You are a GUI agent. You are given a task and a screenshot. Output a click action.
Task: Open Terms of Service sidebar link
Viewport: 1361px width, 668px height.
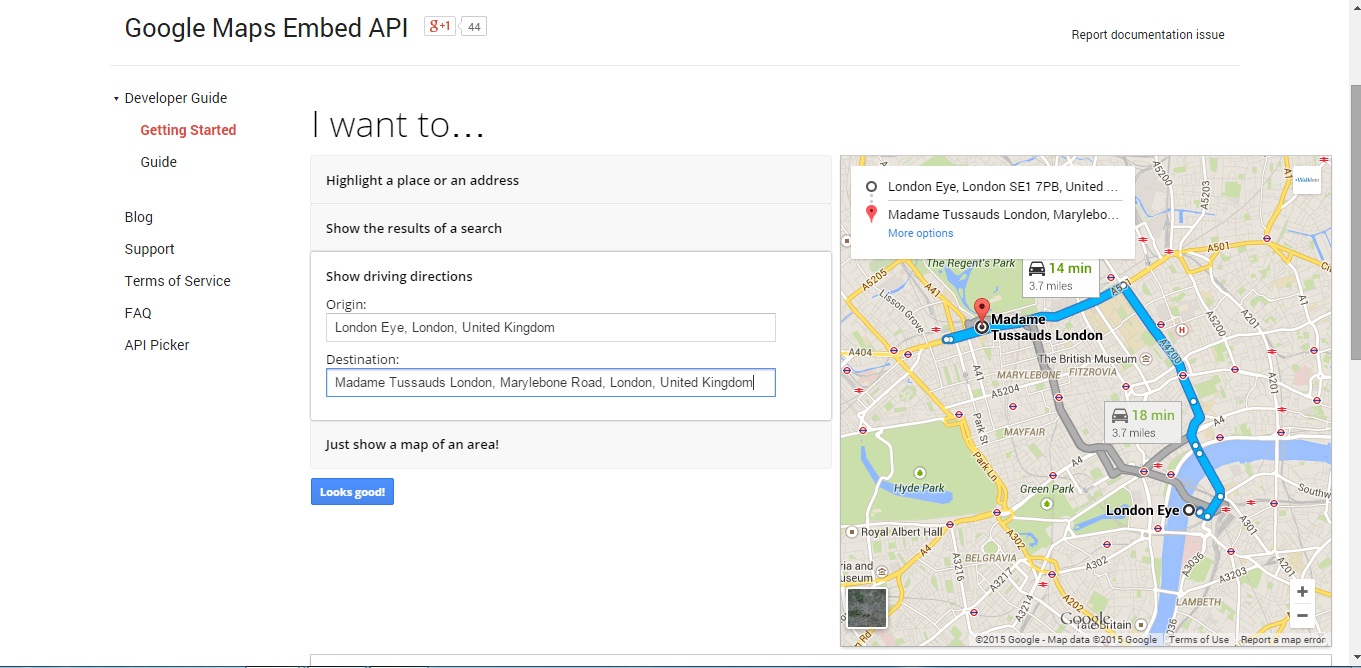177,281
